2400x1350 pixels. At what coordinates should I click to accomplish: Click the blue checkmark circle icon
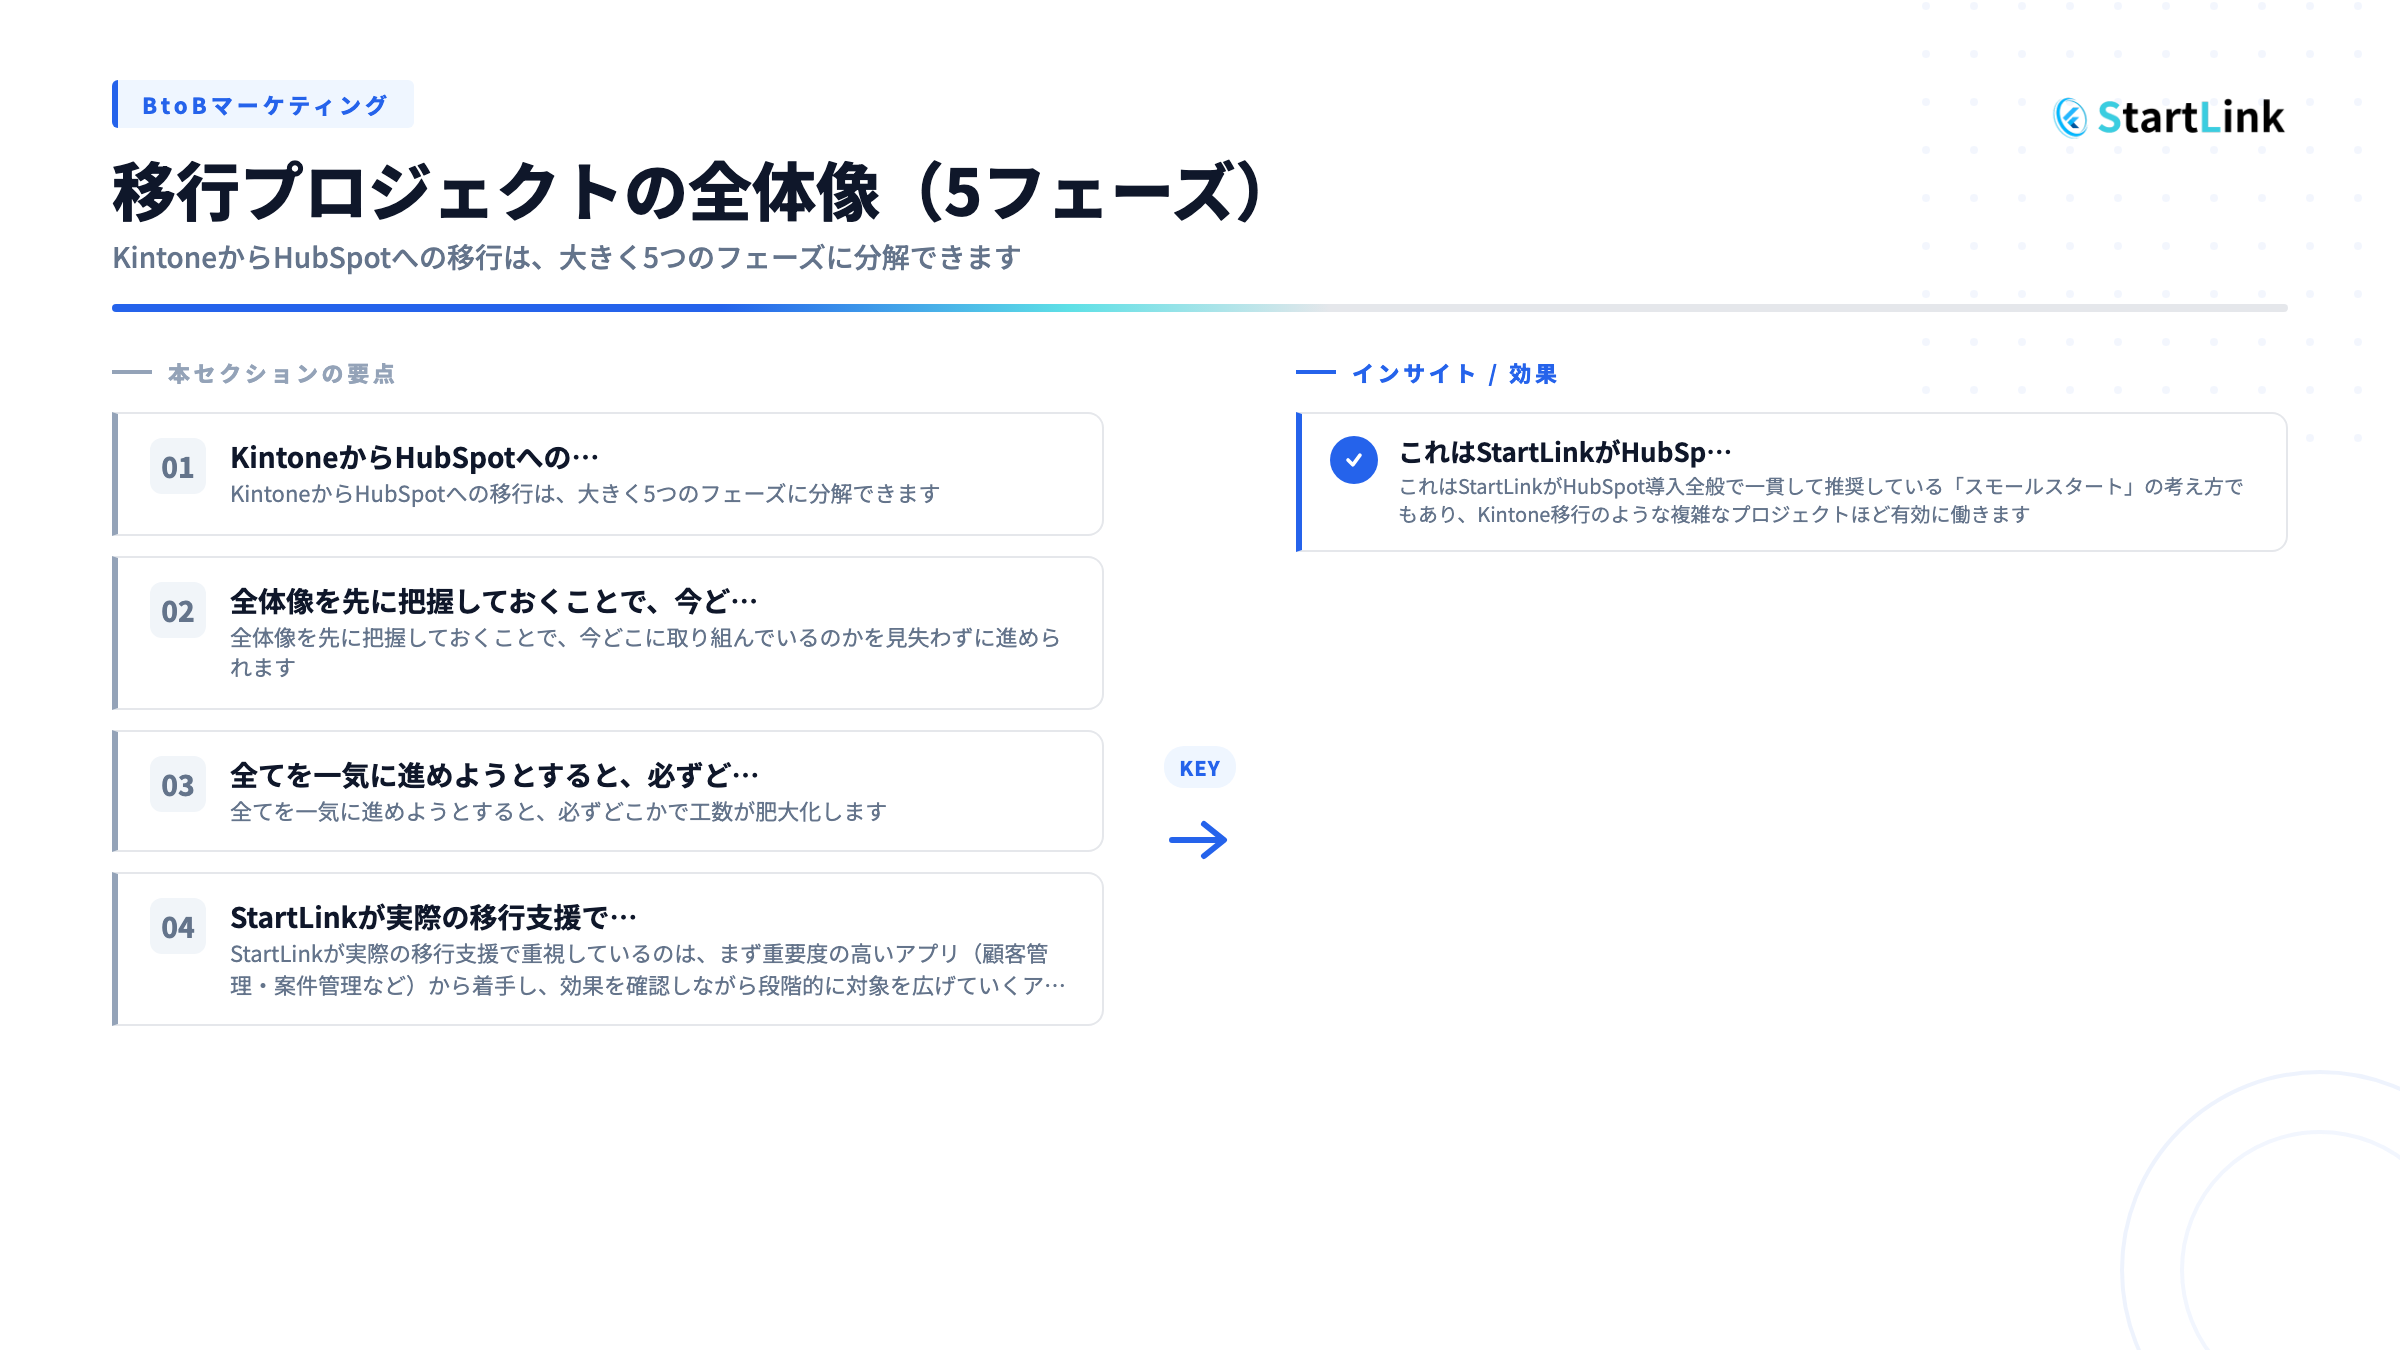[x=1353, y=460]
